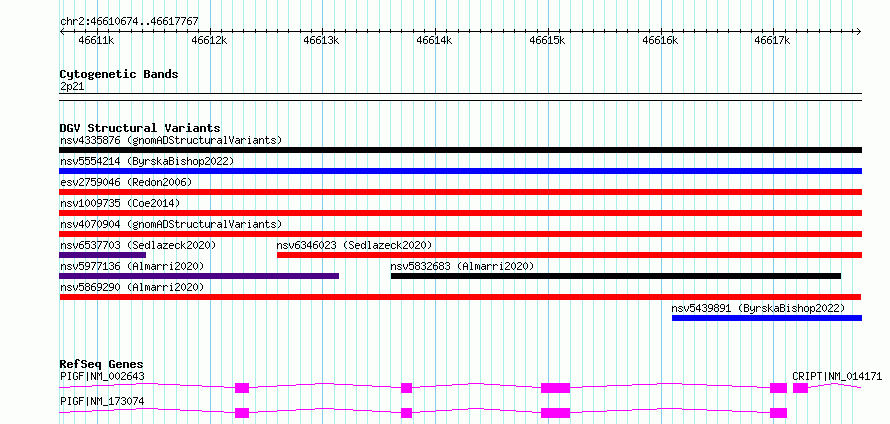This screenshot has height=424, width=890.
Task: Click the nsv5439891 (ByrskaBishop2022) label
Action: tap(758, 308)
